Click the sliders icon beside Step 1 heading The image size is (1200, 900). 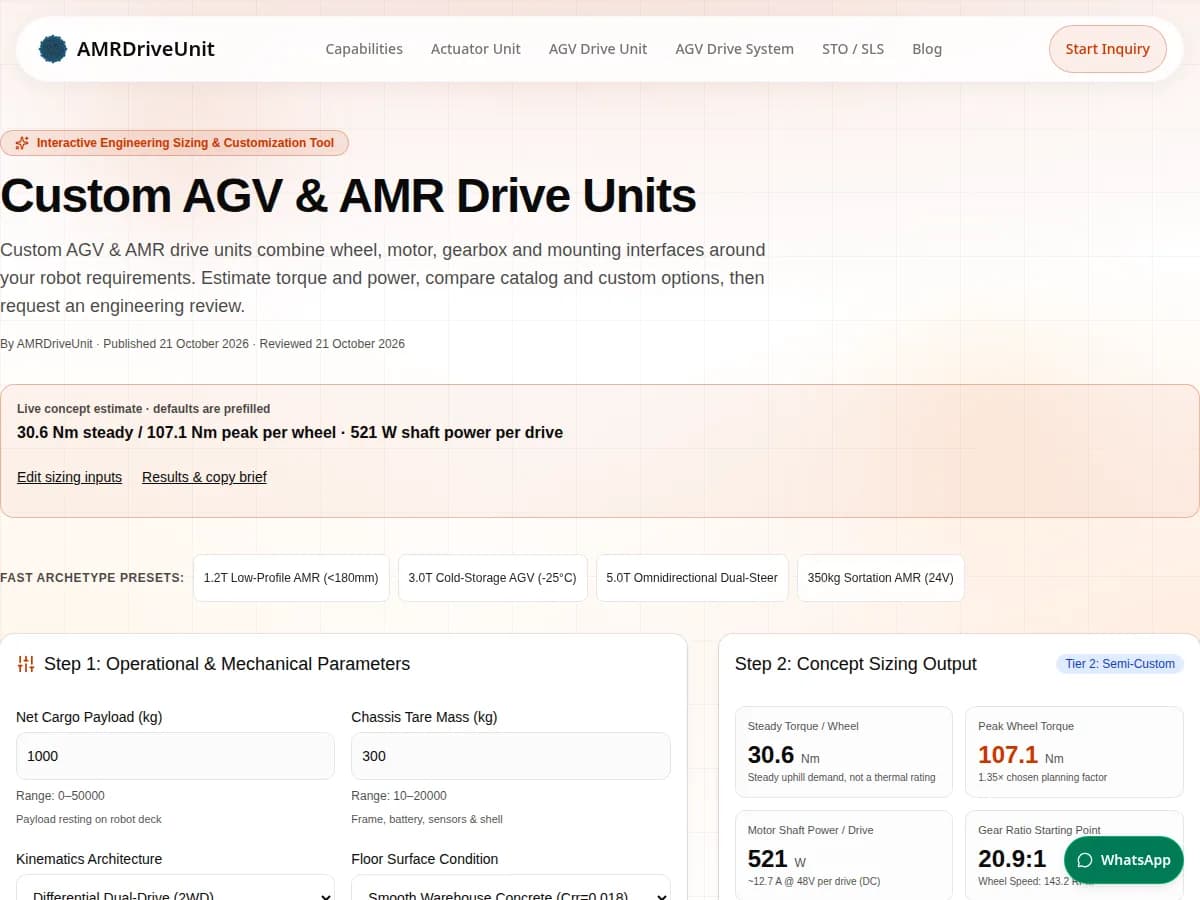tap(26, 664)
